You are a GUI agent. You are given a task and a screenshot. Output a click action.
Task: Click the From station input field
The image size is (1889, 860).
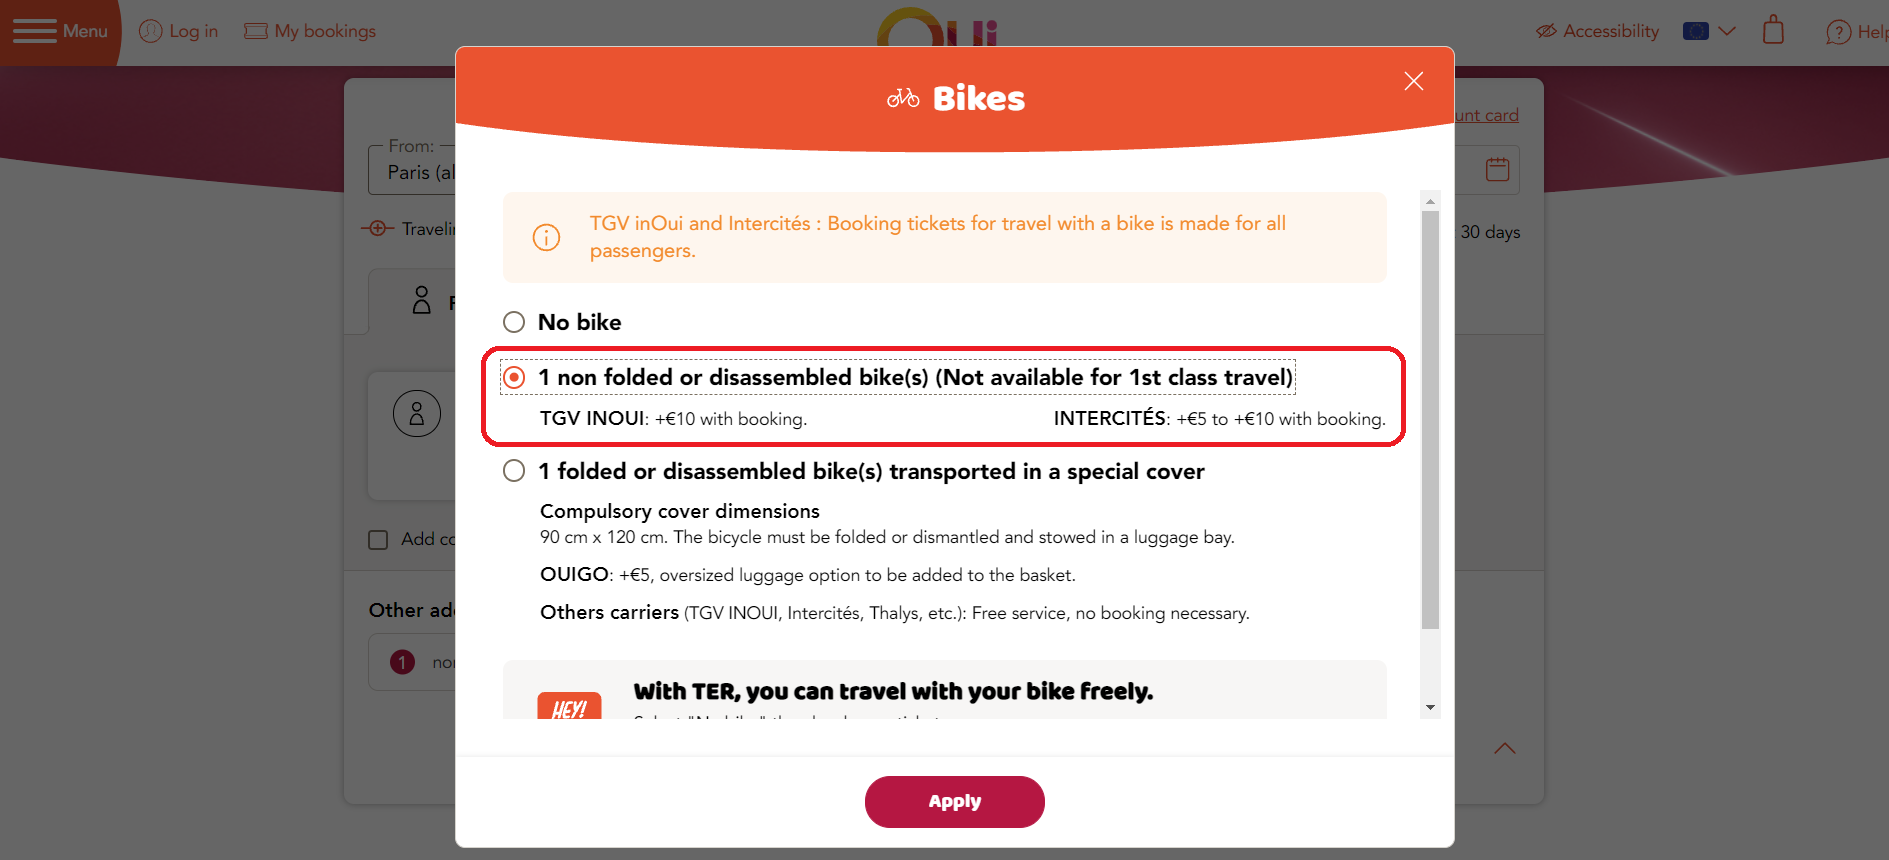coord(412,169)
